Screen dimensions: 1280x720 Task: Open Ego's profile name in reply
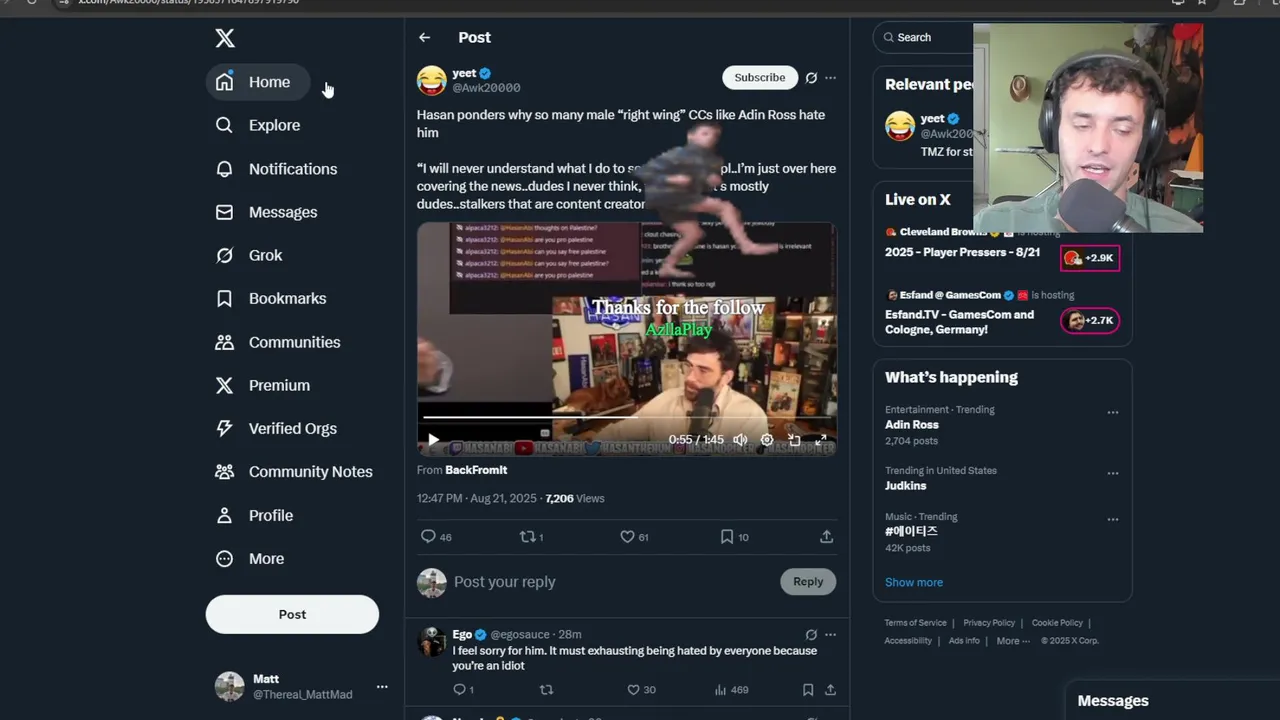point(462,634)
